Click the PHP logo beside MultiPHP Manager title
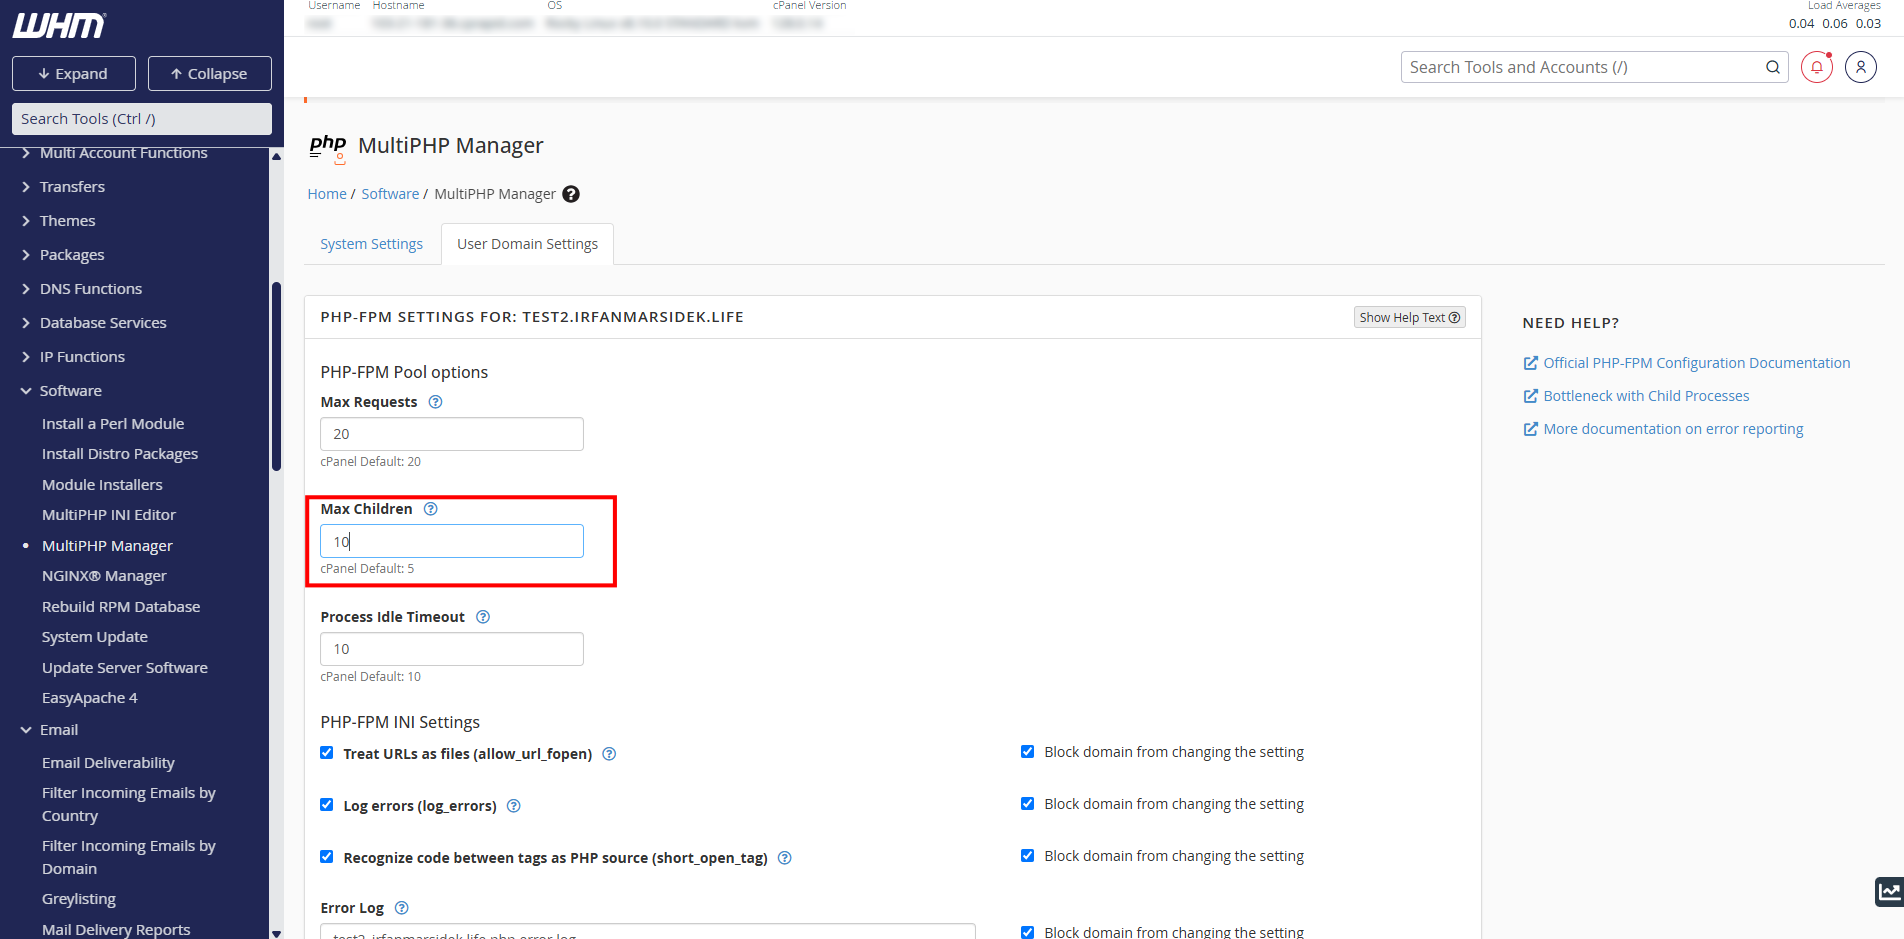The height and width of the screenshot is (939, 1904). [328, 148]
